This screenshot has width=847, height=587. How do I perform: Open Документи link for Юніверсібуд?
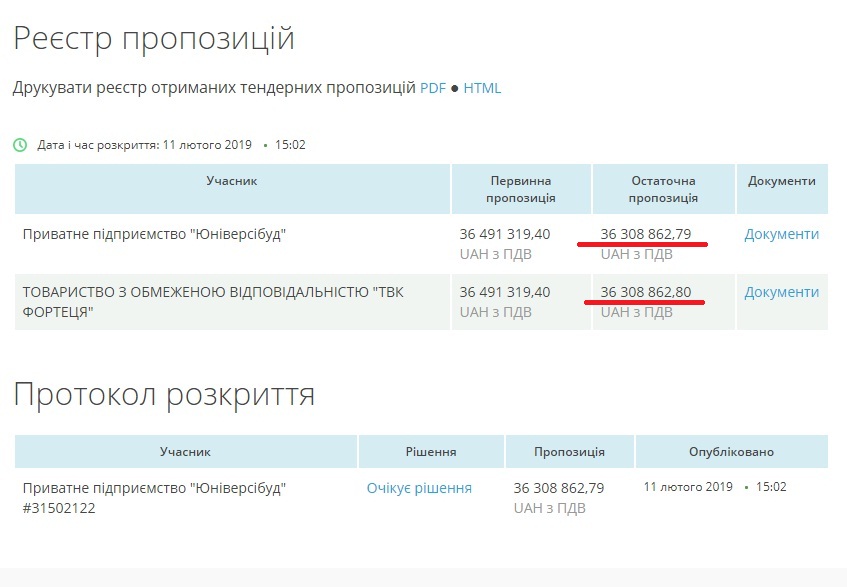coord(781,234)
